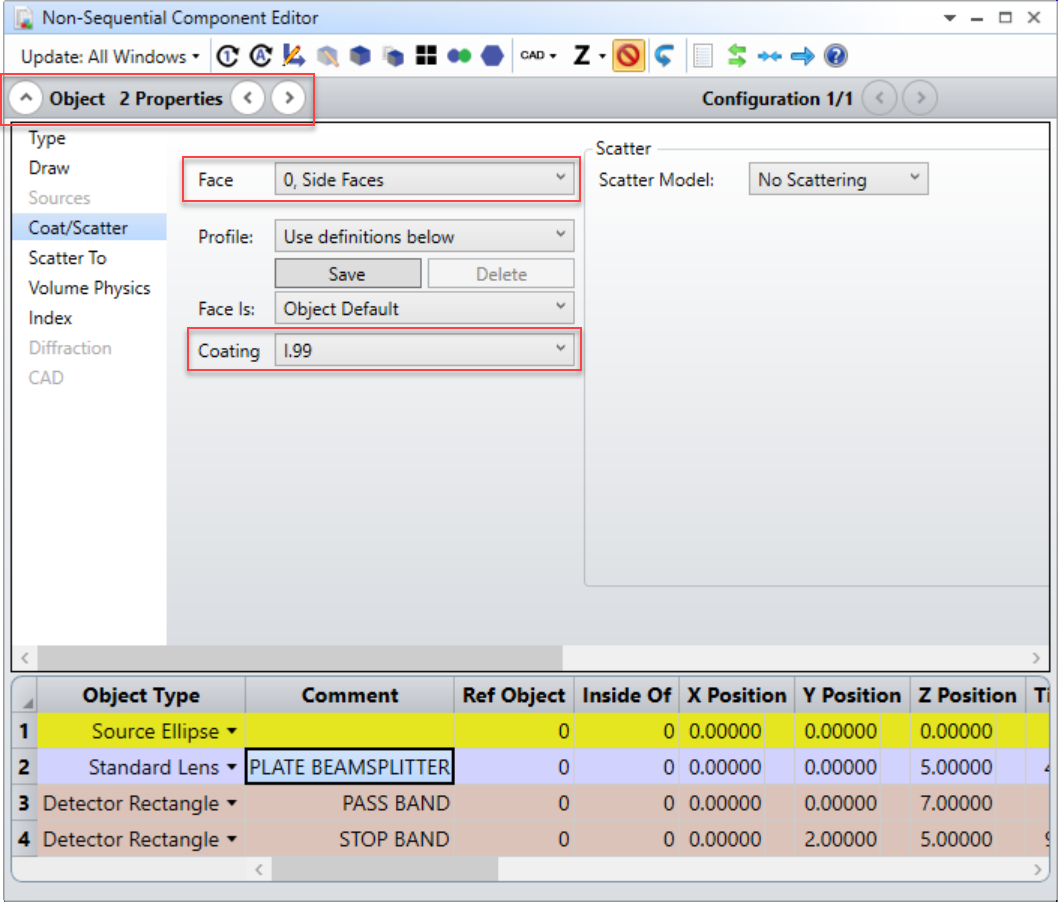1058x902 pixels.
Task: Click the Update All (A) refresh icon
Action: 260,56
